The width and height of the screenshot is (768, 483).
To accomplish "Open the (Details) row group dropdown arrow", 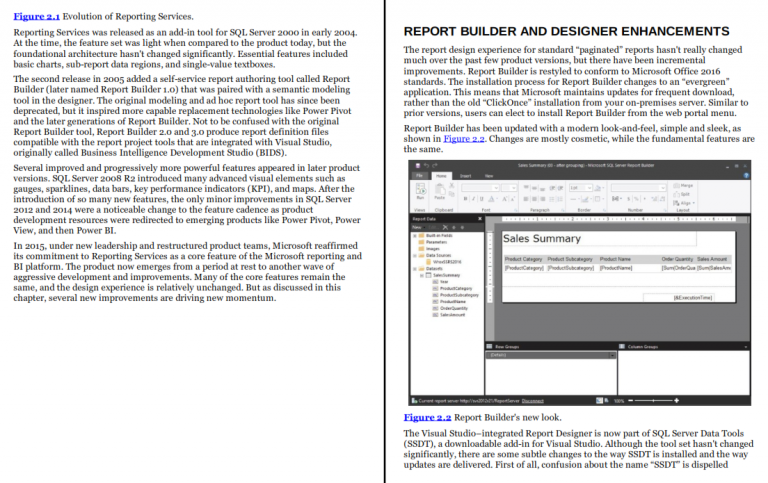I will (612, 355).
